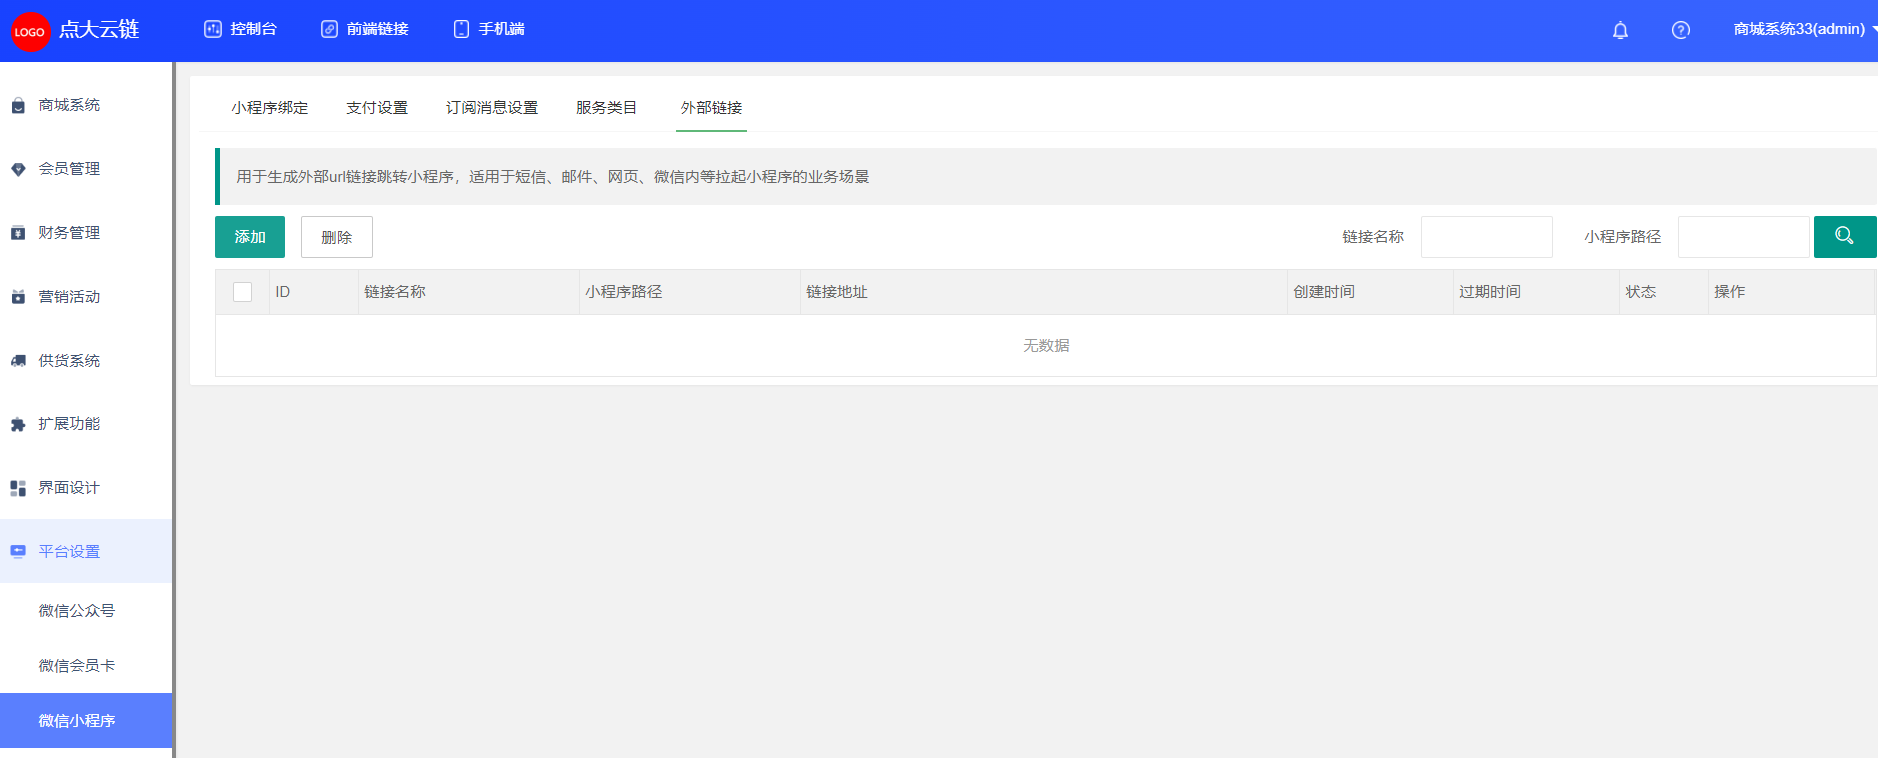
Task: Click the 界面设计 layout icon
Action: pyautogui.click(x=18, y=488)
